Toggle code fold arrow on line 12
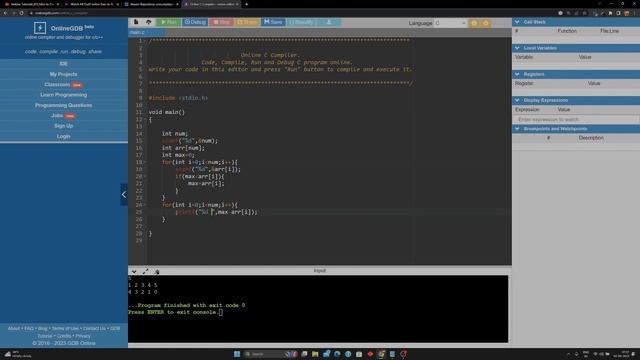This screenshot has height=360, width=640. point(145,120)
